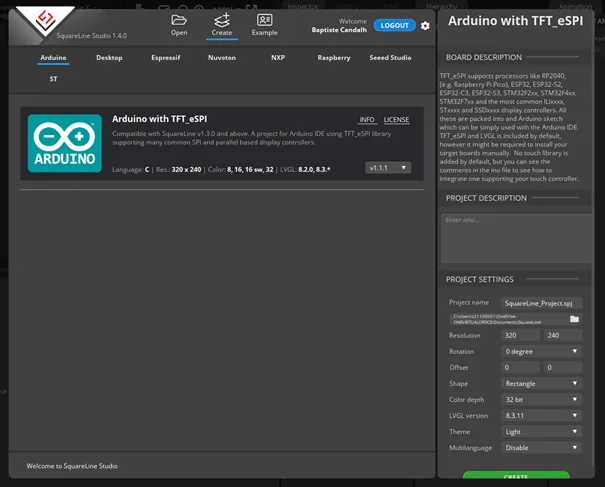Switch to the Seeed Studio tab
Viewport: 605px width, 487px height.
(390, 57)
